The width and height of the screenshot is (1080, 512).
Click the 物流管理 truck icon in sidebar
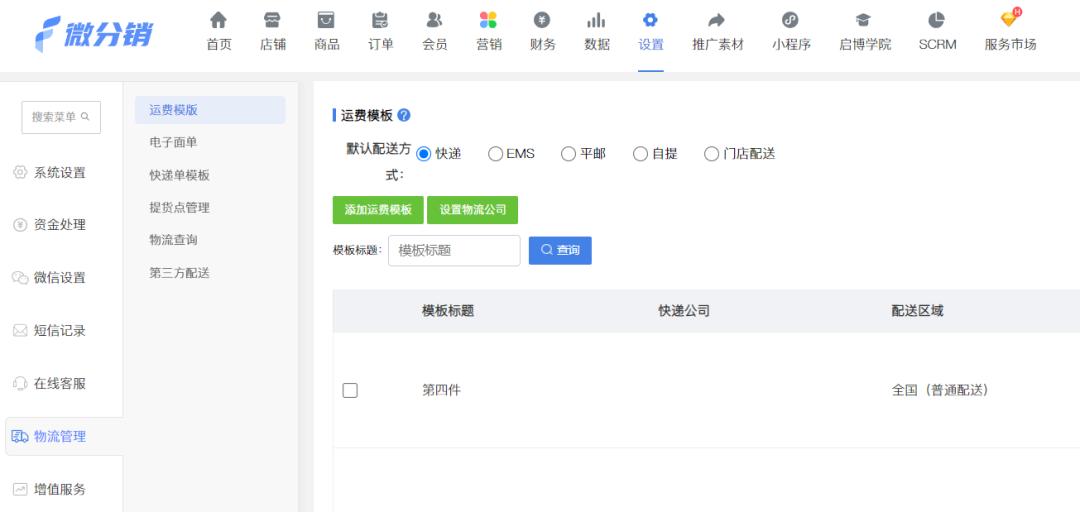[x=20, y=436]
